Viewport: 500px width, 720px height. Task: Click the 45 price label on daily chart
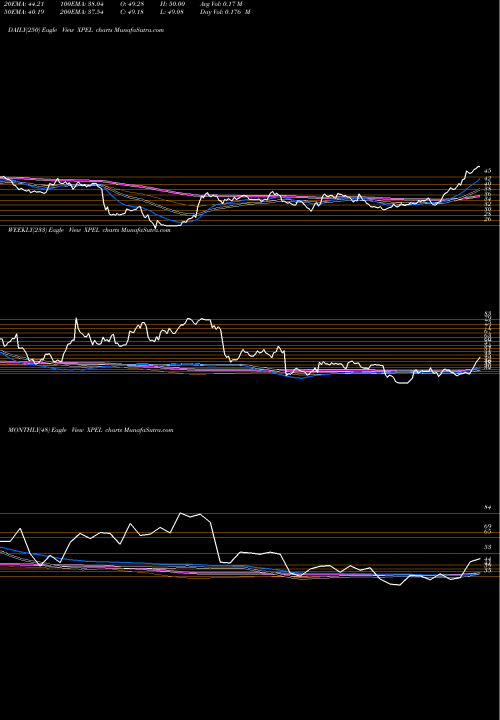489,170
